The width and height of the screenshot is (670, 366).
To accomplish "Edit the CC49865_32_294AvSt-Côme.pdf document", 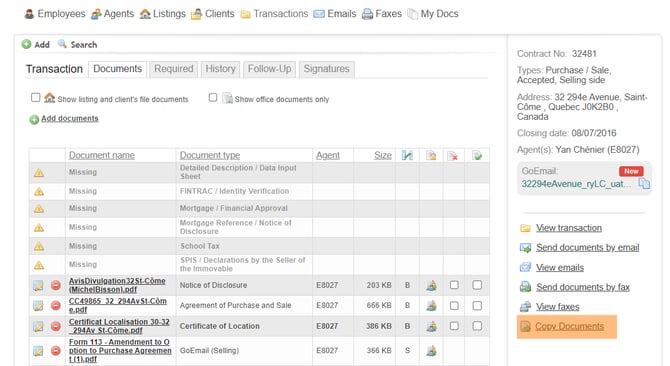I will (38, 305).
